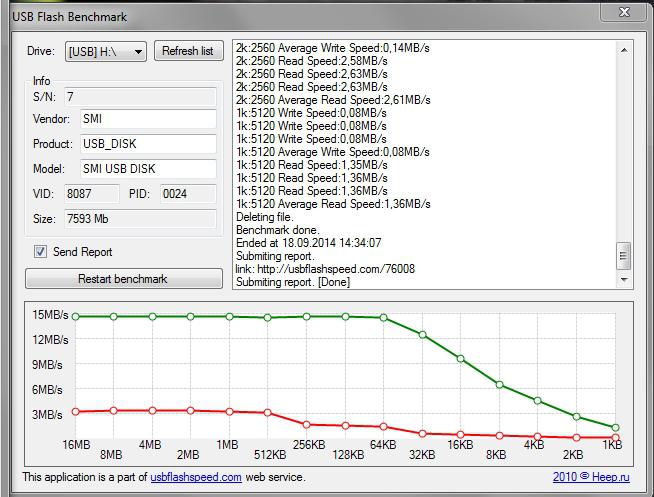Click the Size field showing 7593 Mb
Image resolution: width=654 pixels, height=497 pixels.
[140, 219]
